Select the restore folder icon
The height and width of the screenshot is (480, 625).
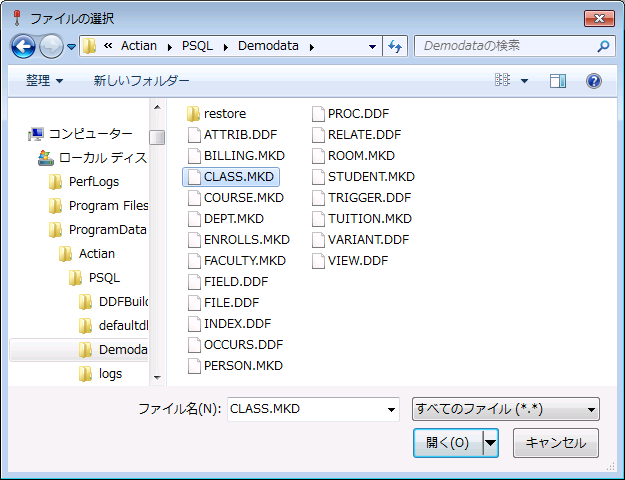(194, 114)
